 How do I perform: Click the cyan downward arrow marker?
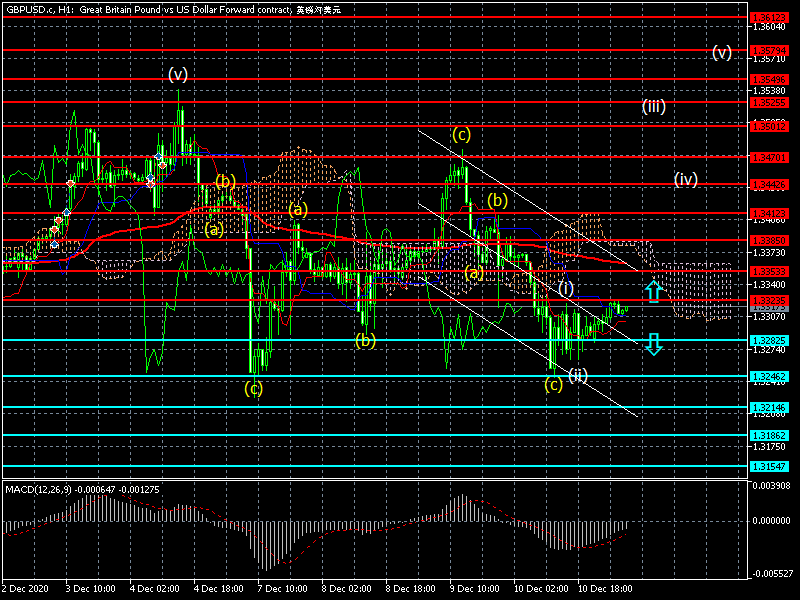(654, 344)
